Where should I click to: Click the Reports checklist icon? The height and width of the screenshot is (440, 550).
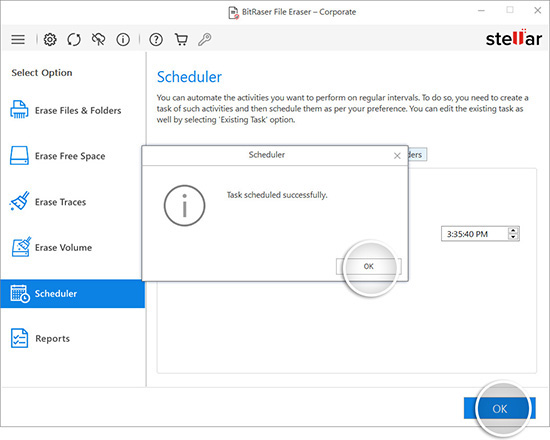click(19, 338)
